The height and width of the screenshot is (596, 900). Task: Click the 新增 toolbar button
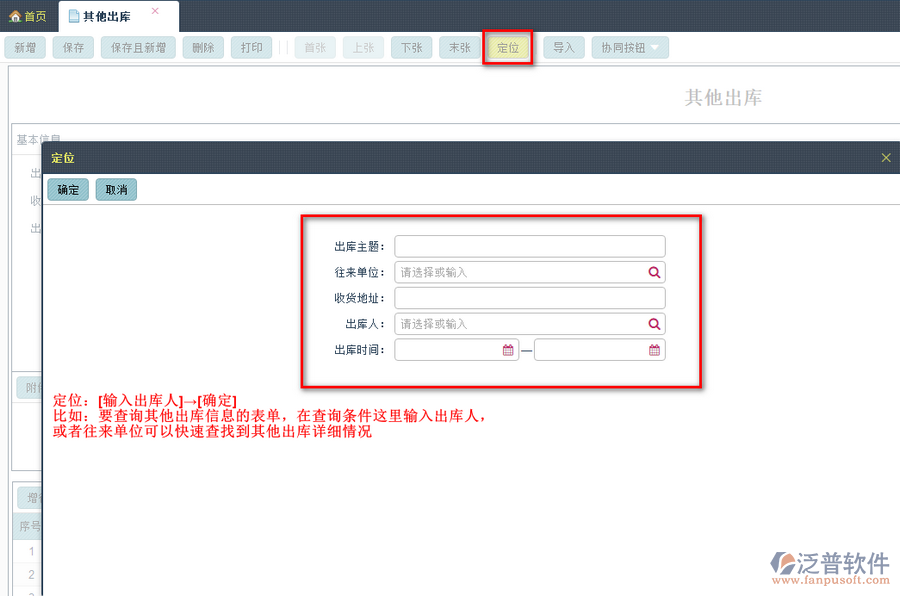[25, 48]
